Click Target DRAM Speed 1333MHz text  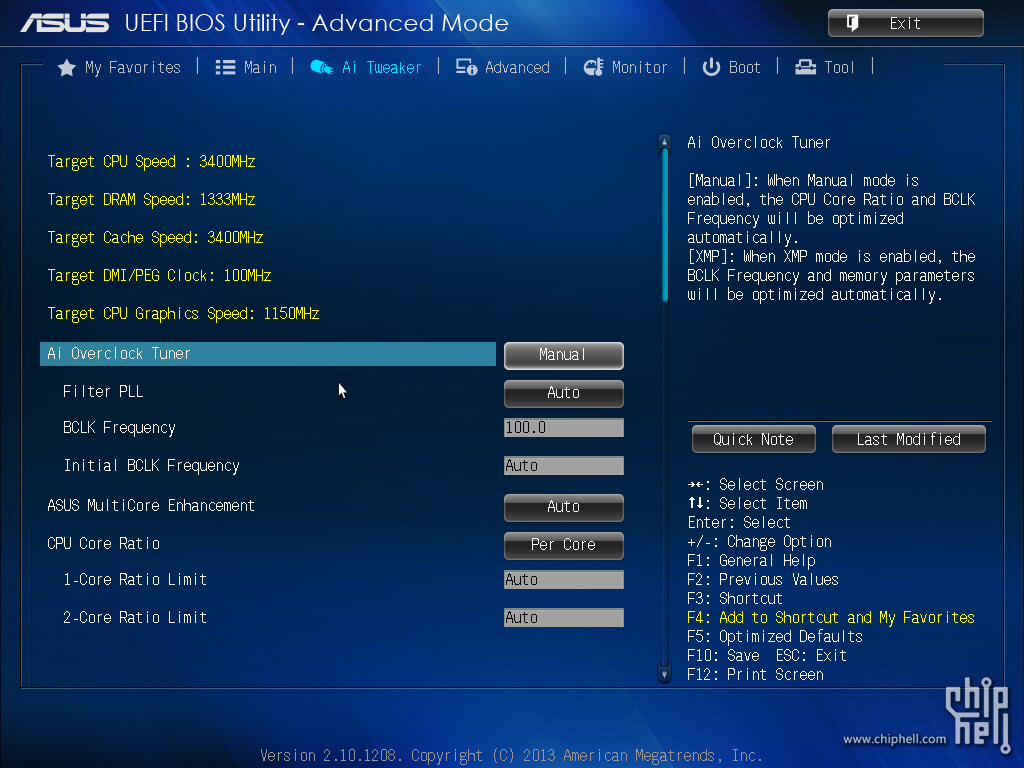click(x=151, y=200)
